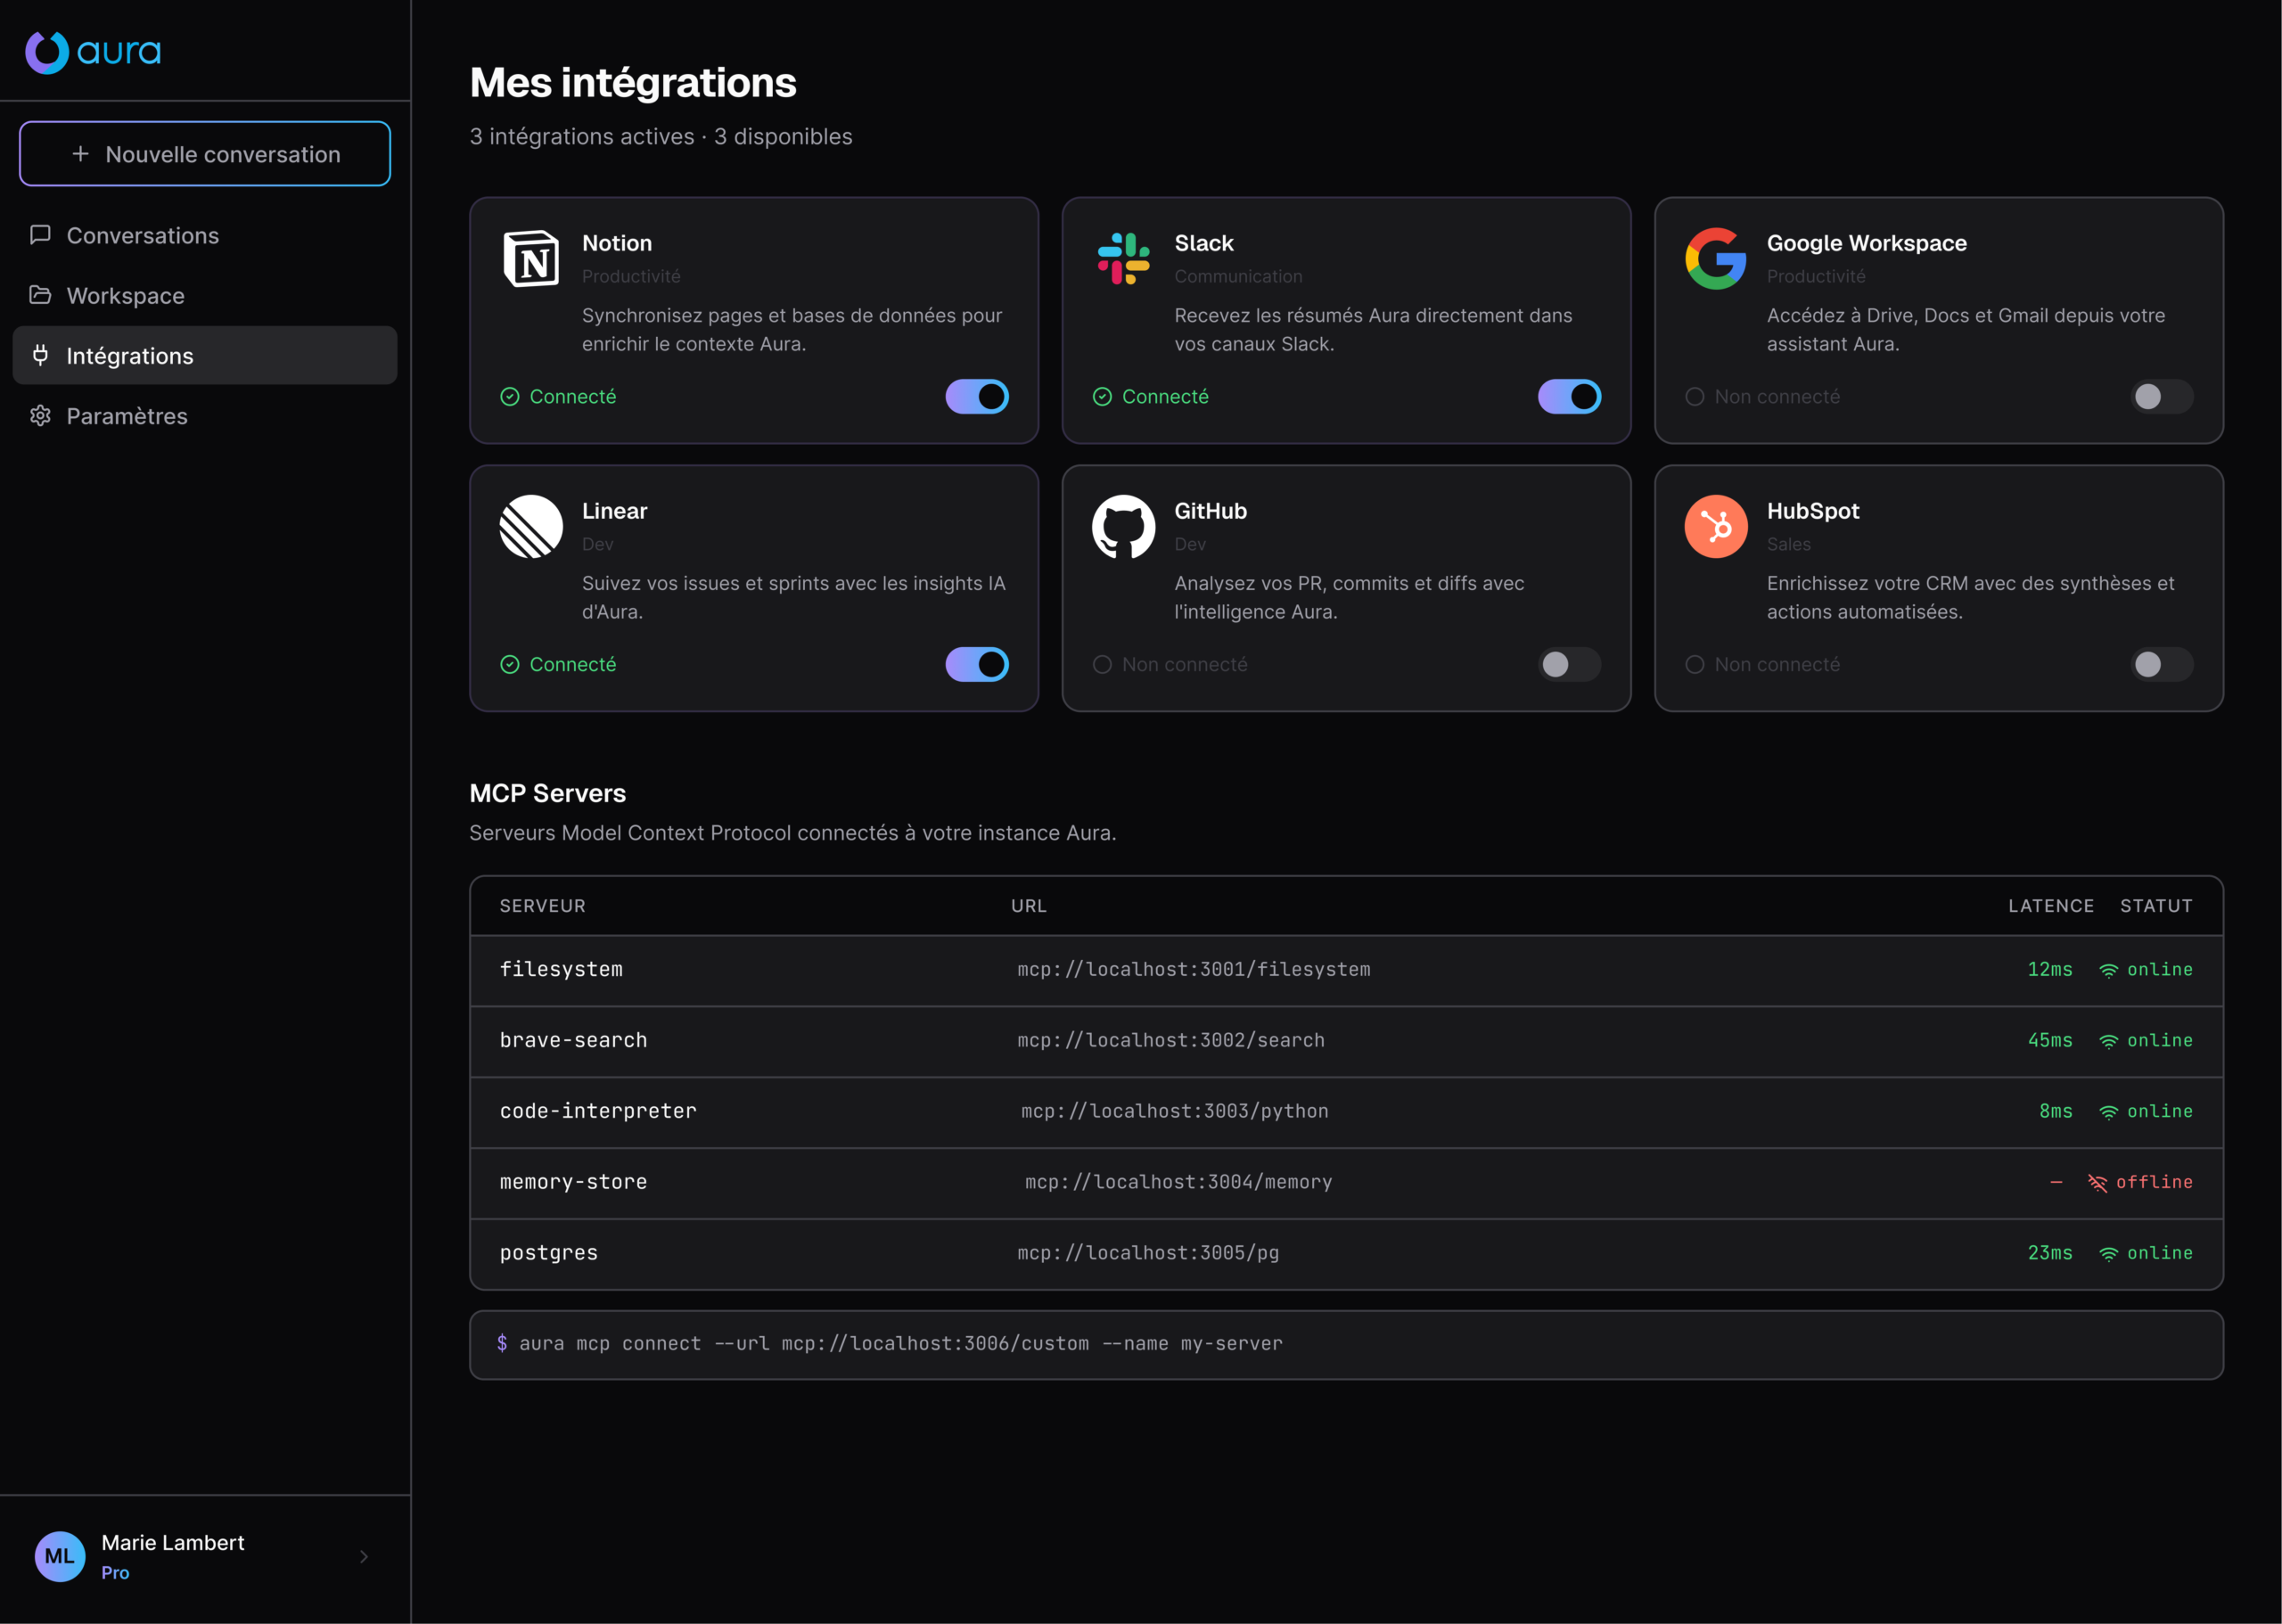Click the mcp://localhost:3004/memory URL
This screenshot has height=1624, width=2282.
tap(1179, 1182)
